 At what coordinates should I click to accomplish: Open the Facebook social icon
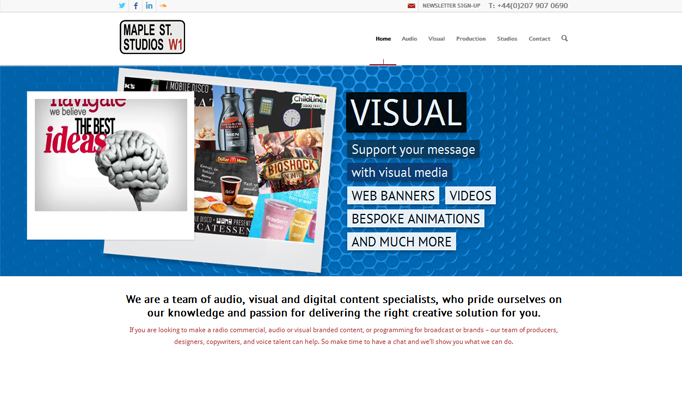point(136,6)
